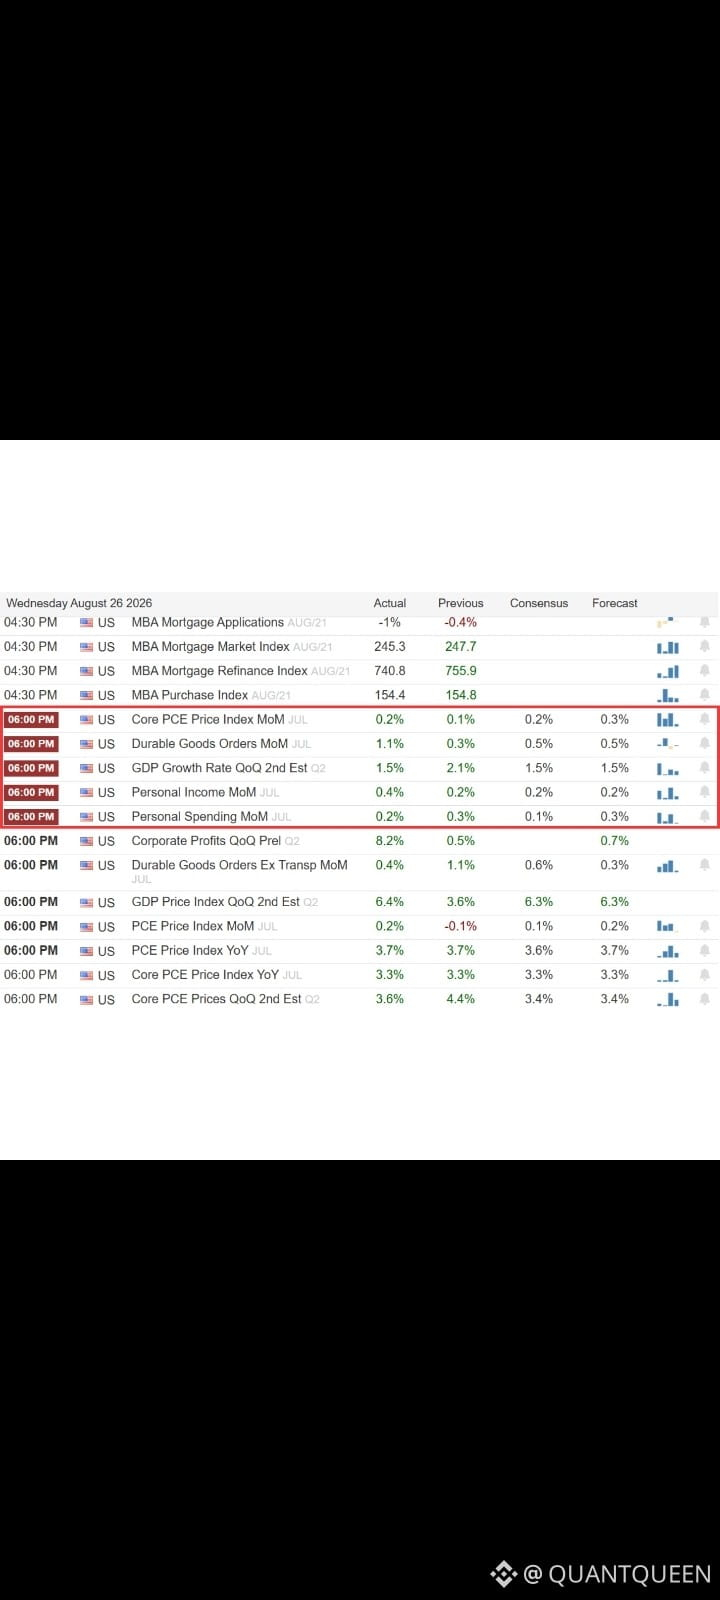
Task: Open Core PCE Price Index MoM event
Action: [x=208, y=719]
